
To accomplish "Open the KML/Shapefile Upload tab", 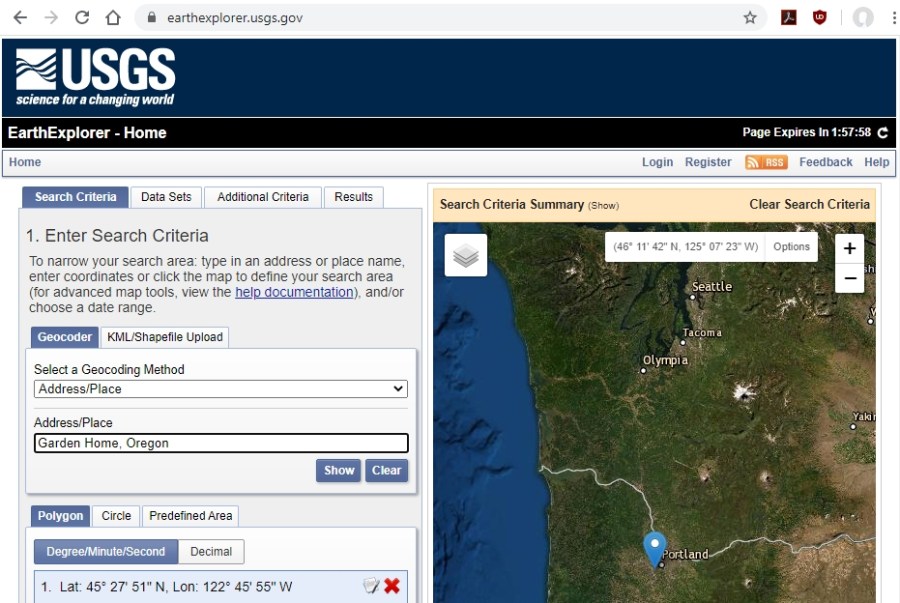I will point(164,337).
